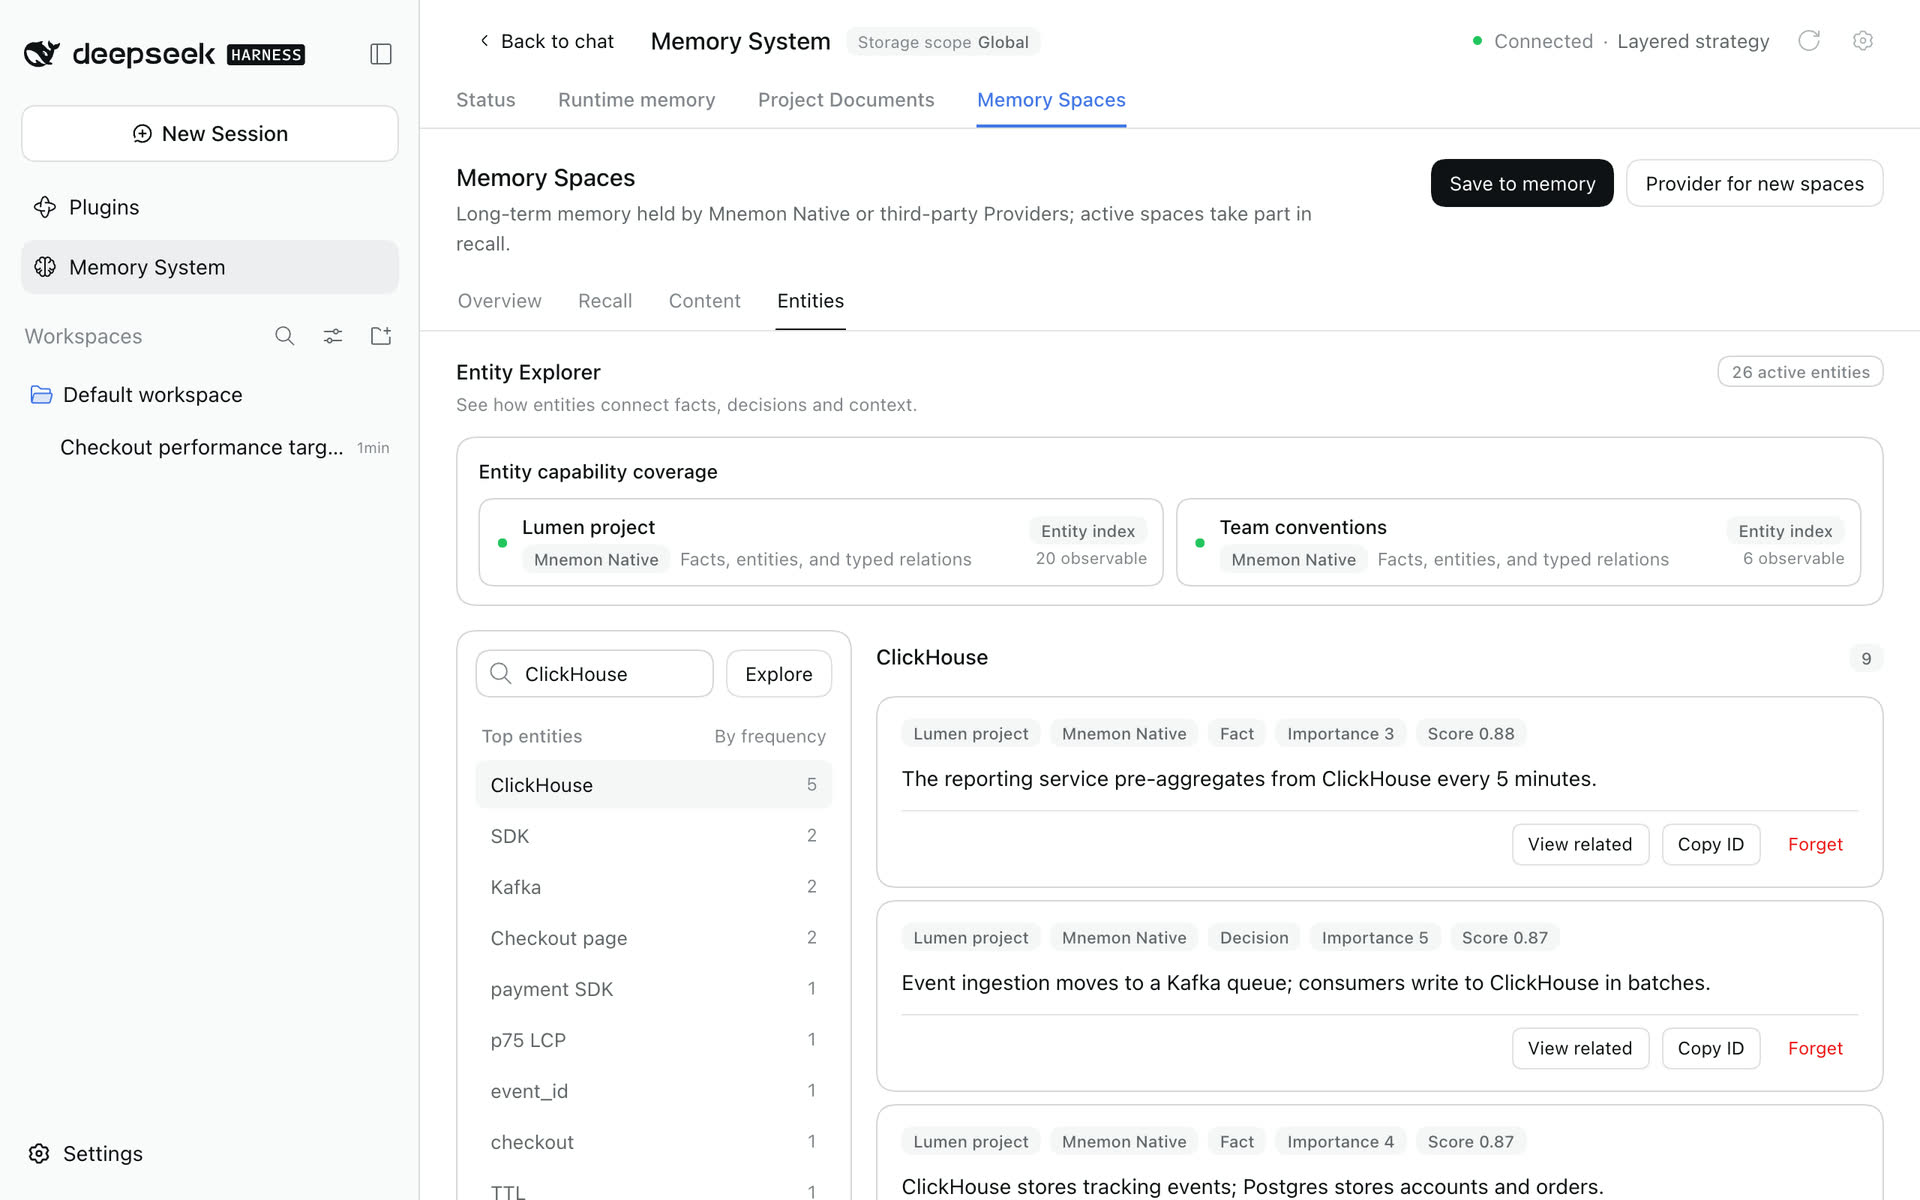This screenshot has width=1920, height=1200.
Task: Focus the entity search field containing ClickHouse
Action: (595, 674)
